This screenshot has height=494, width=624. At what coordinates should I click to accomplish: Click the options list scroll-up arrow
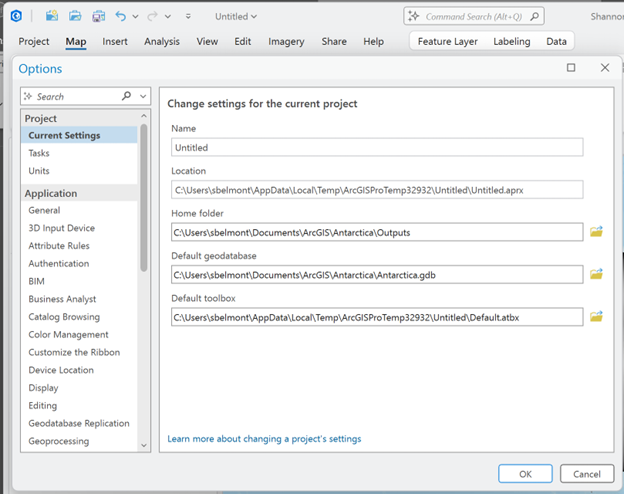[144, 116]
